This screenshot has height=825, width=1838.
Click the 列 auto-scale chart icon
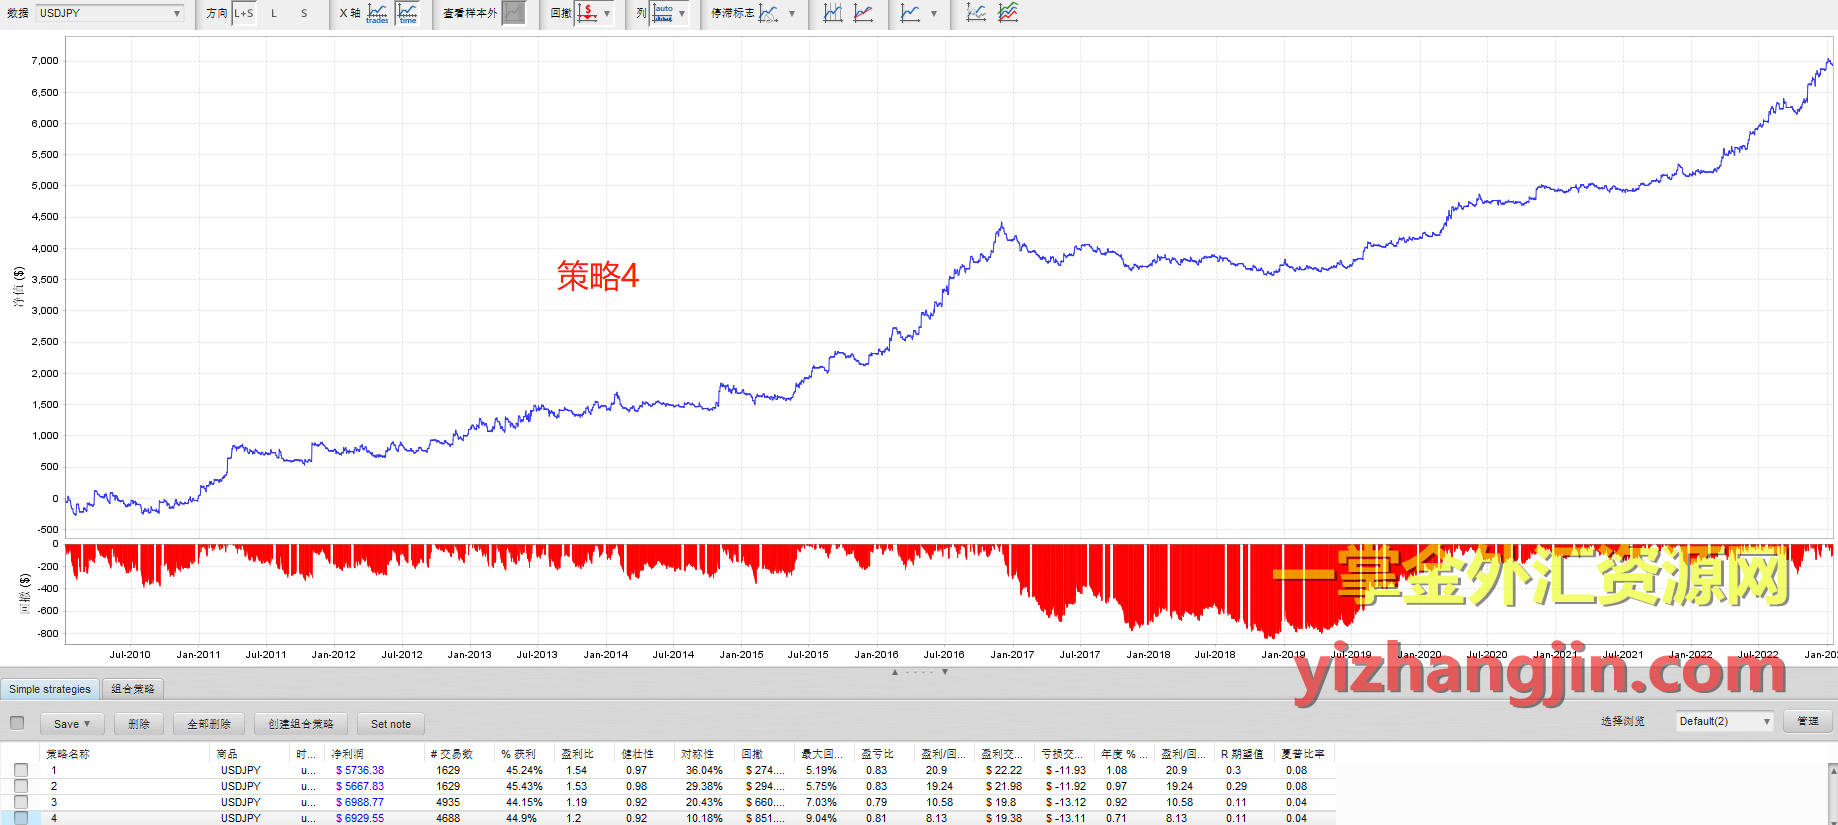(x=663, y=13)
